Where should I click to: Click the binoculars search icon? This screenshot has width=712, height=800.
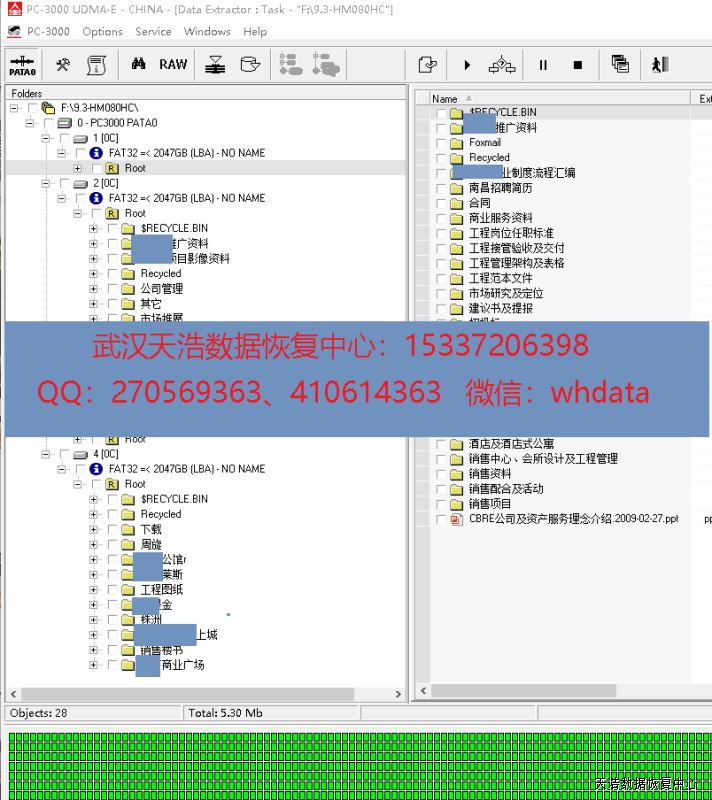coord(139,65)
